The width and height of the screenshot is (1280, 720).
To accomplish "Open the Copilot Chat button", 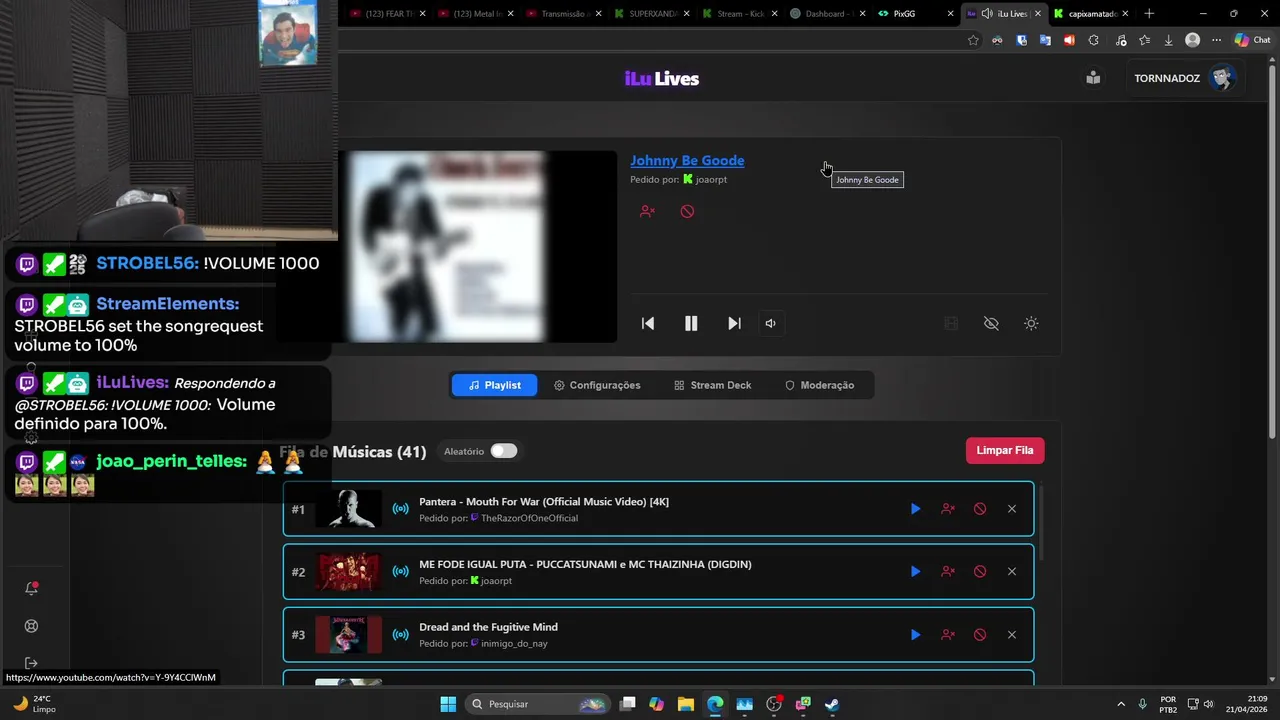I will pos(1254,40).
